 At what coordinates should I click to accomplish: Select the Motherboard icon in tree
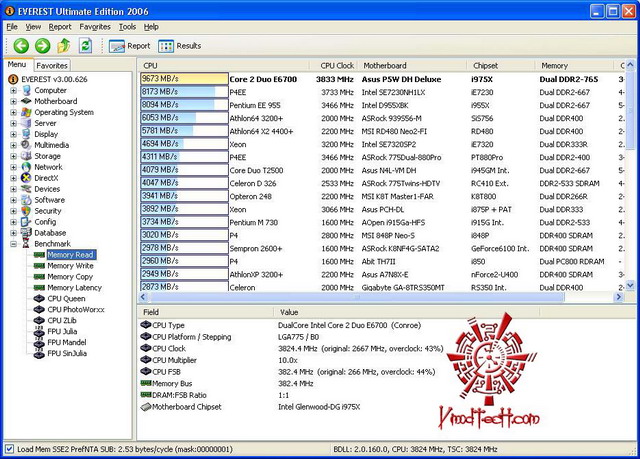(x=27, y=101)
